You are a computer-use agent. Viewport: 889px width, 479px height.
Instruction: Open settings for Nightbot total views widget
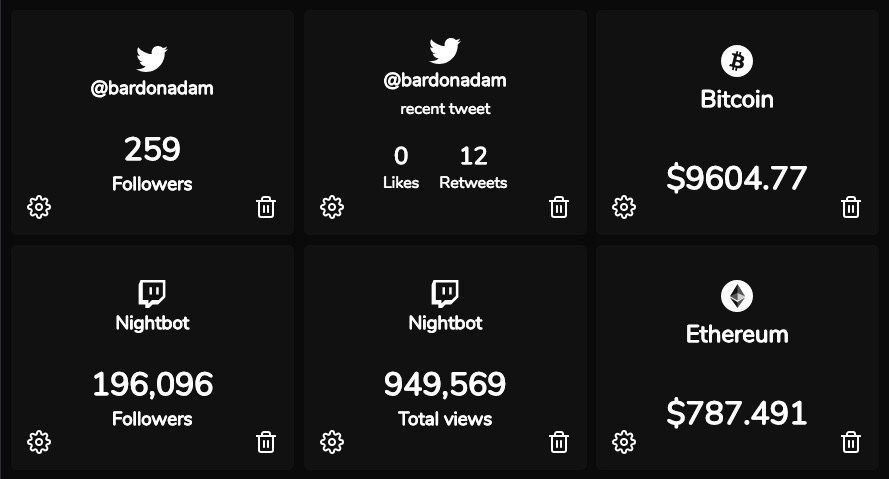332,442
